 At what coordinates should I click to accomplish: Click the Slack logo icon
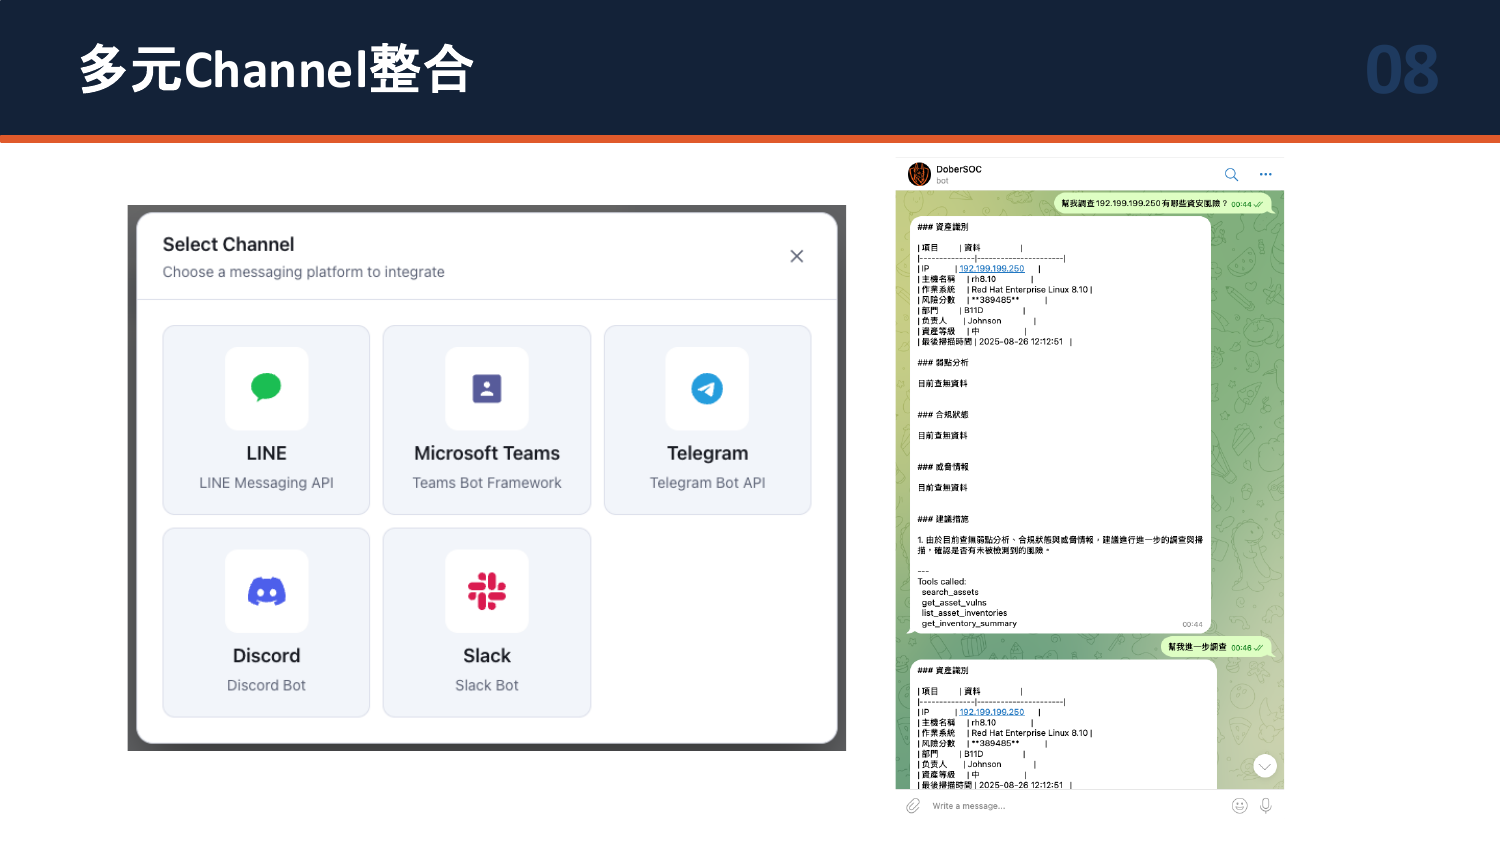click(487, 591)
